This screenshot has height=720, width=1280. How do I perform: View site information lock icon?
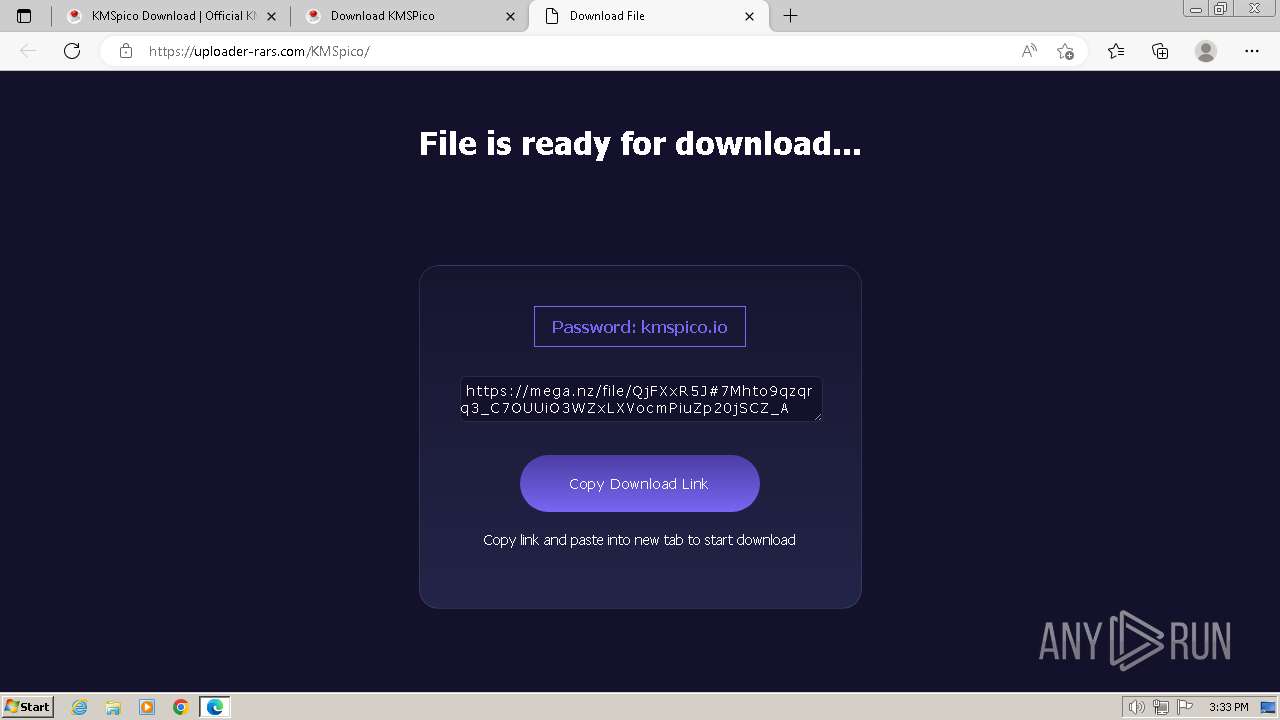[x=126, y=51]
